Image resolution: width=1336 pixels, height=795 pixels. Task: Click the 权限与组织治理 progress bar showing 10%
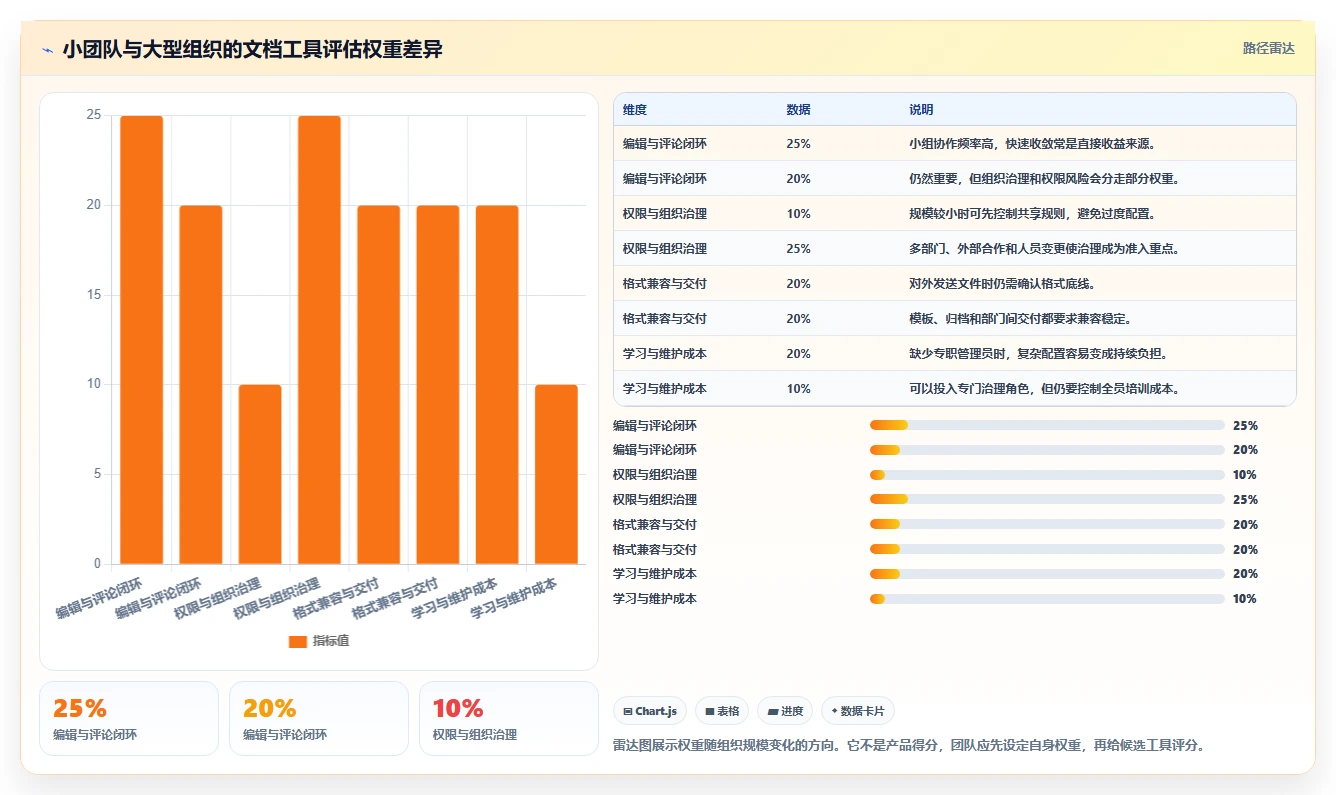(x=1047, y=475)
